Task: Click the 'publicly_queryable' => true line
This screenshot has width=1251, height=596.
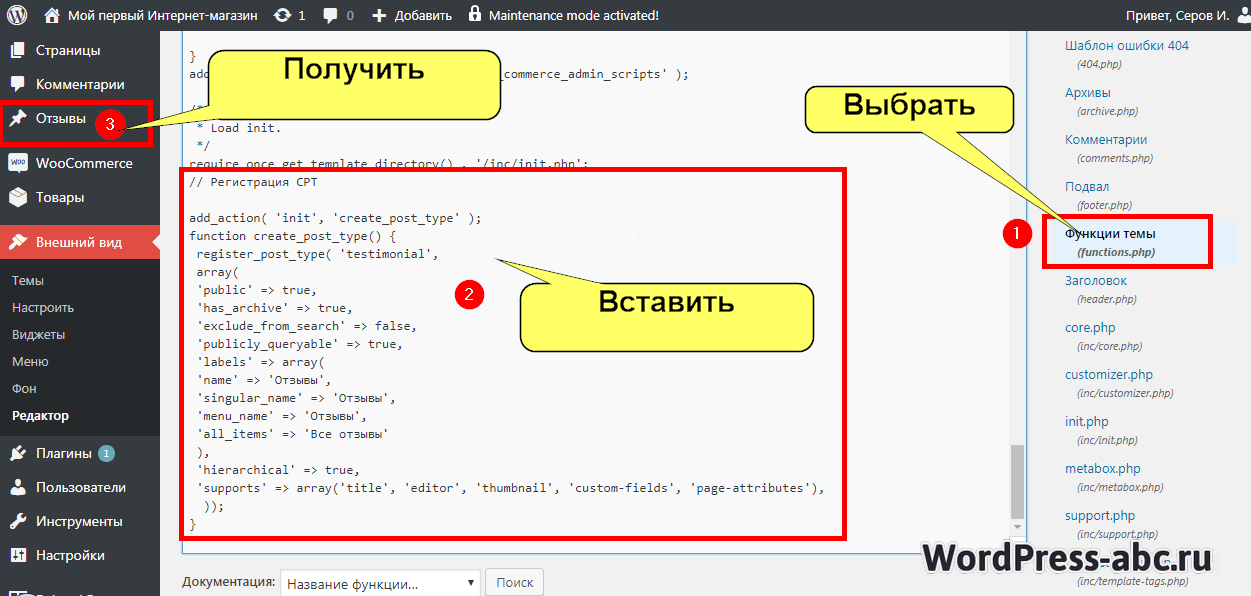Action: [x=299, y=344]
